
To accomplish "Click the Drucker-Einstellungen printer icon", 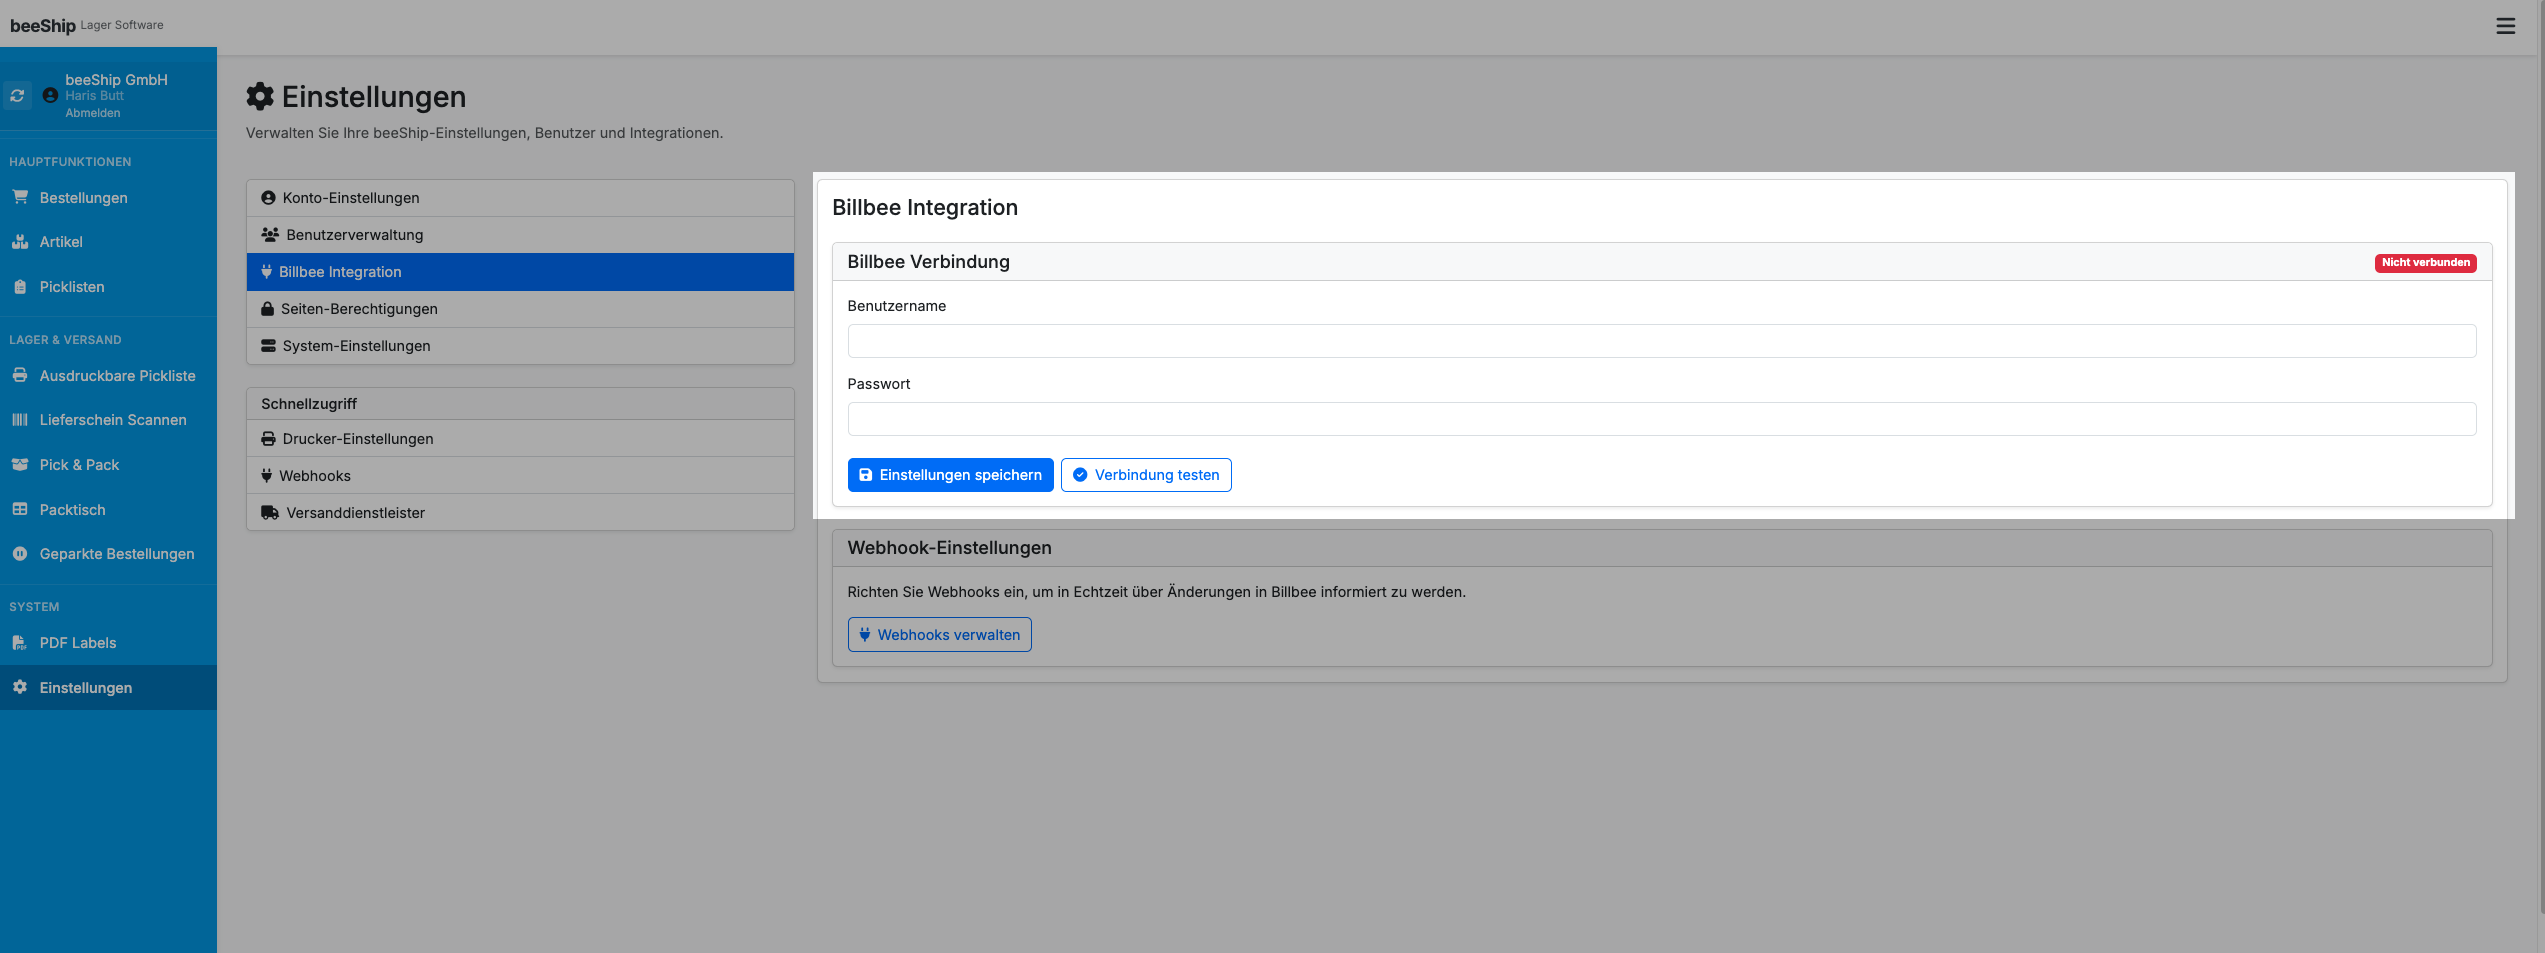I will pos(268,439).
